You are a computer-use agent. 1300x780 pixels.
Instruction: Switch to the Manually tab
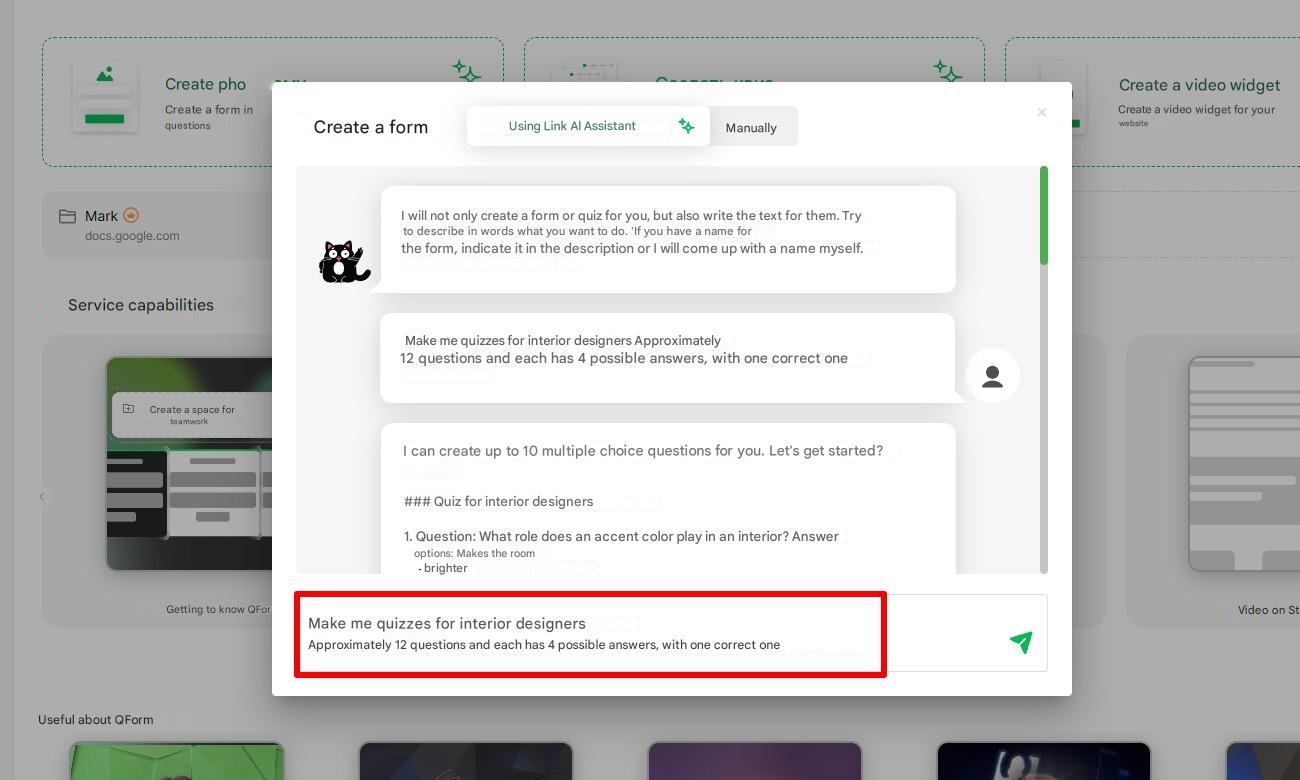tap(751, 127)
